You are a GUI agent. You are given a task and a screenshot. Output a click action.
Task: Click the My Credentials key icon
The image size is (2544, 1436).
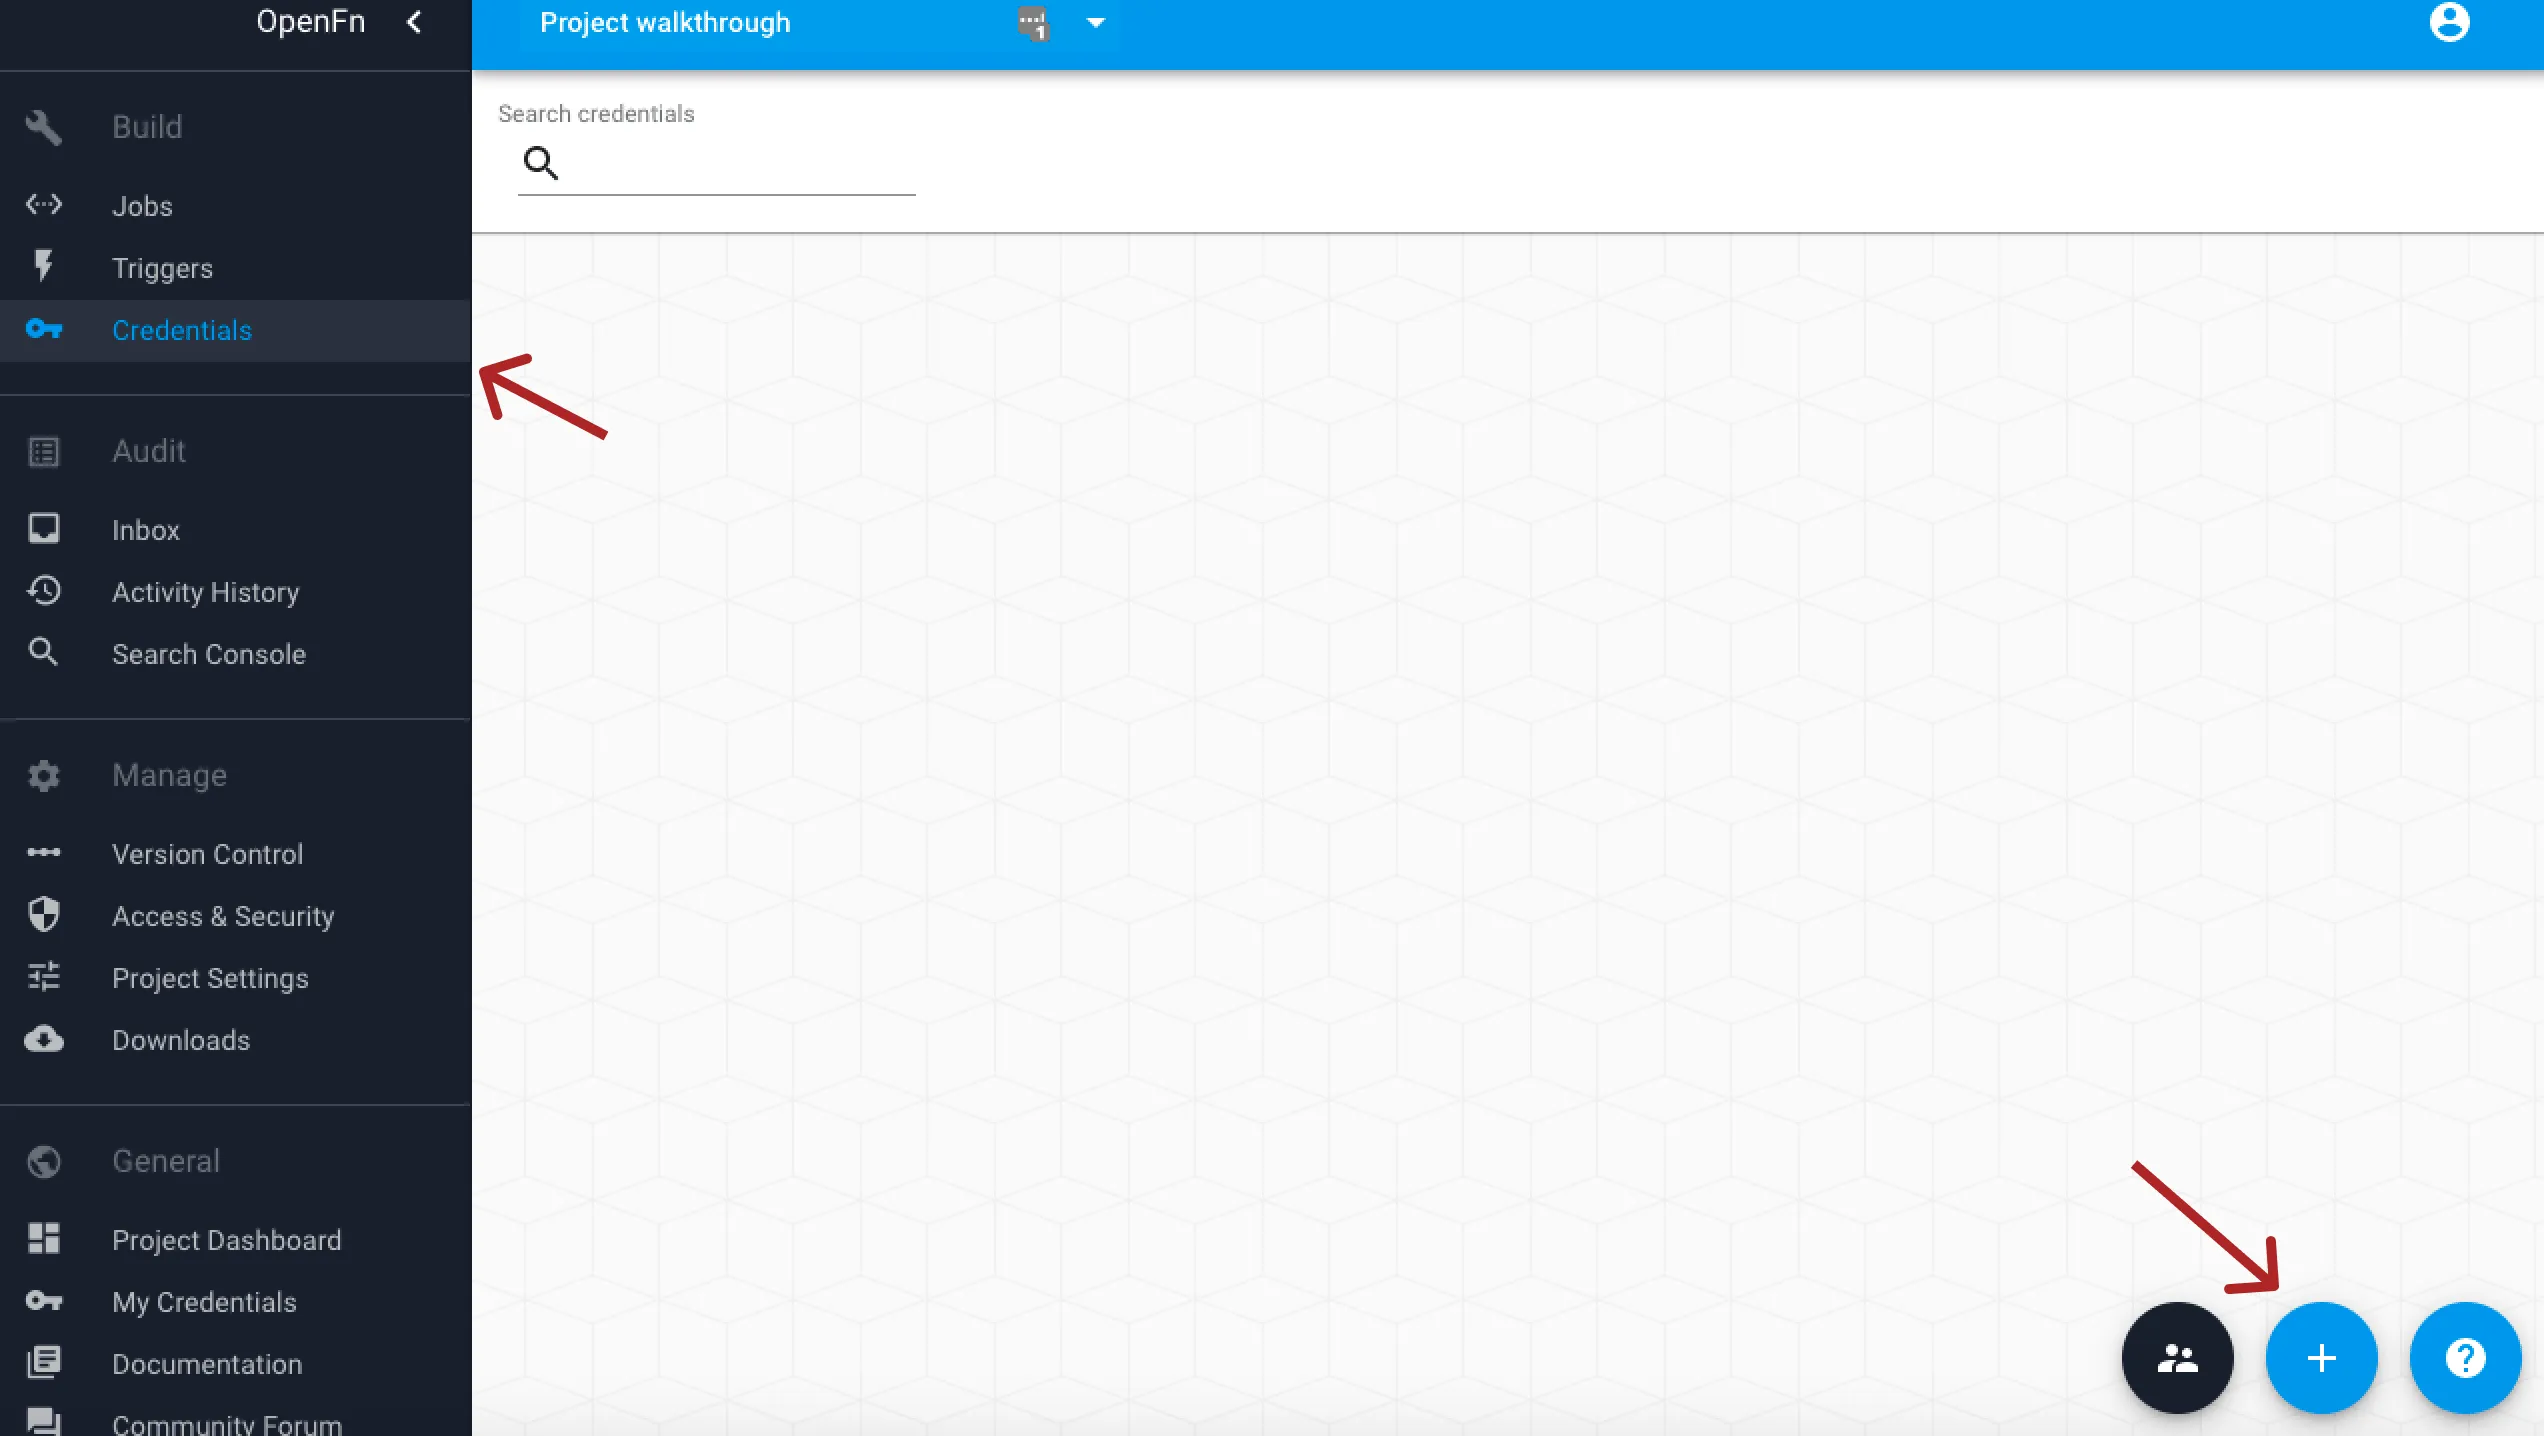pyautogui.click(x=43, y=1301)
